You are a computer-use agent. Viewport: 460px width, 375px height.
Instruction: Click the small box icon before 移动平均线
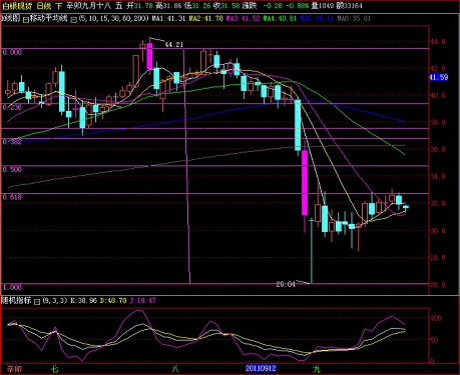pyautogui.click(x=26, y=20)
